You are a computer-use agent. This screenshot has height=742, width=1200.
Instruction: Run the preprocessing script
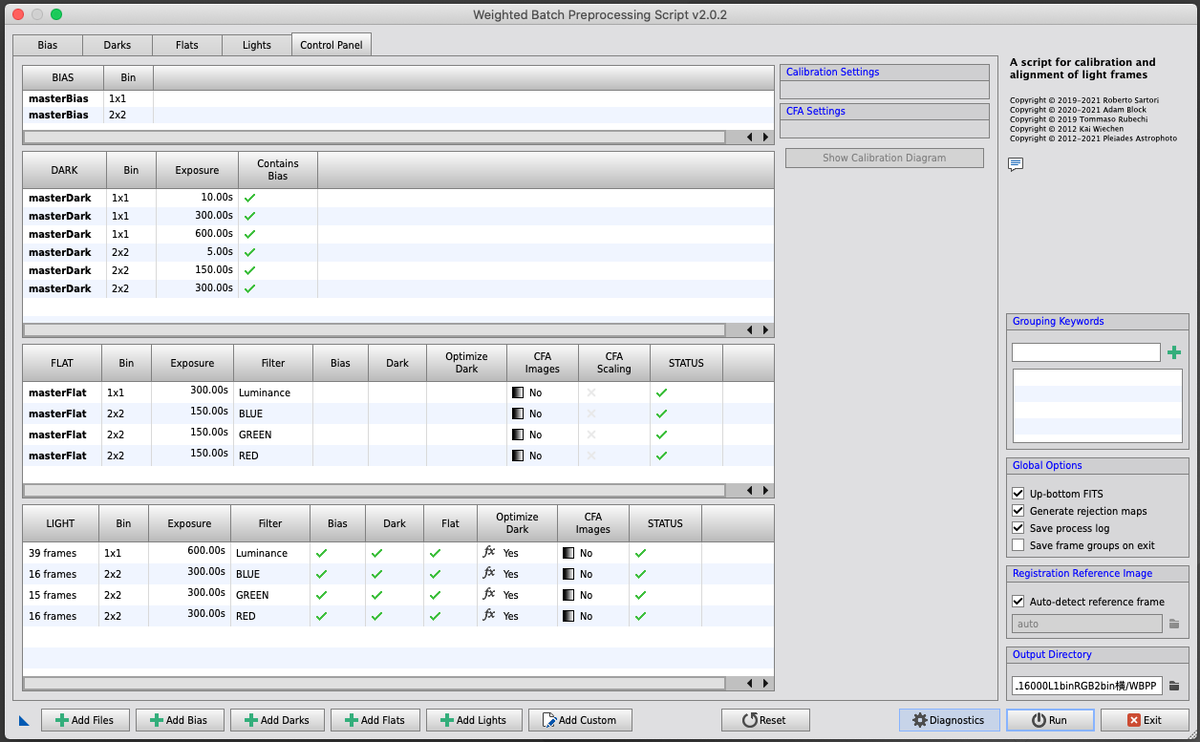1050,720
